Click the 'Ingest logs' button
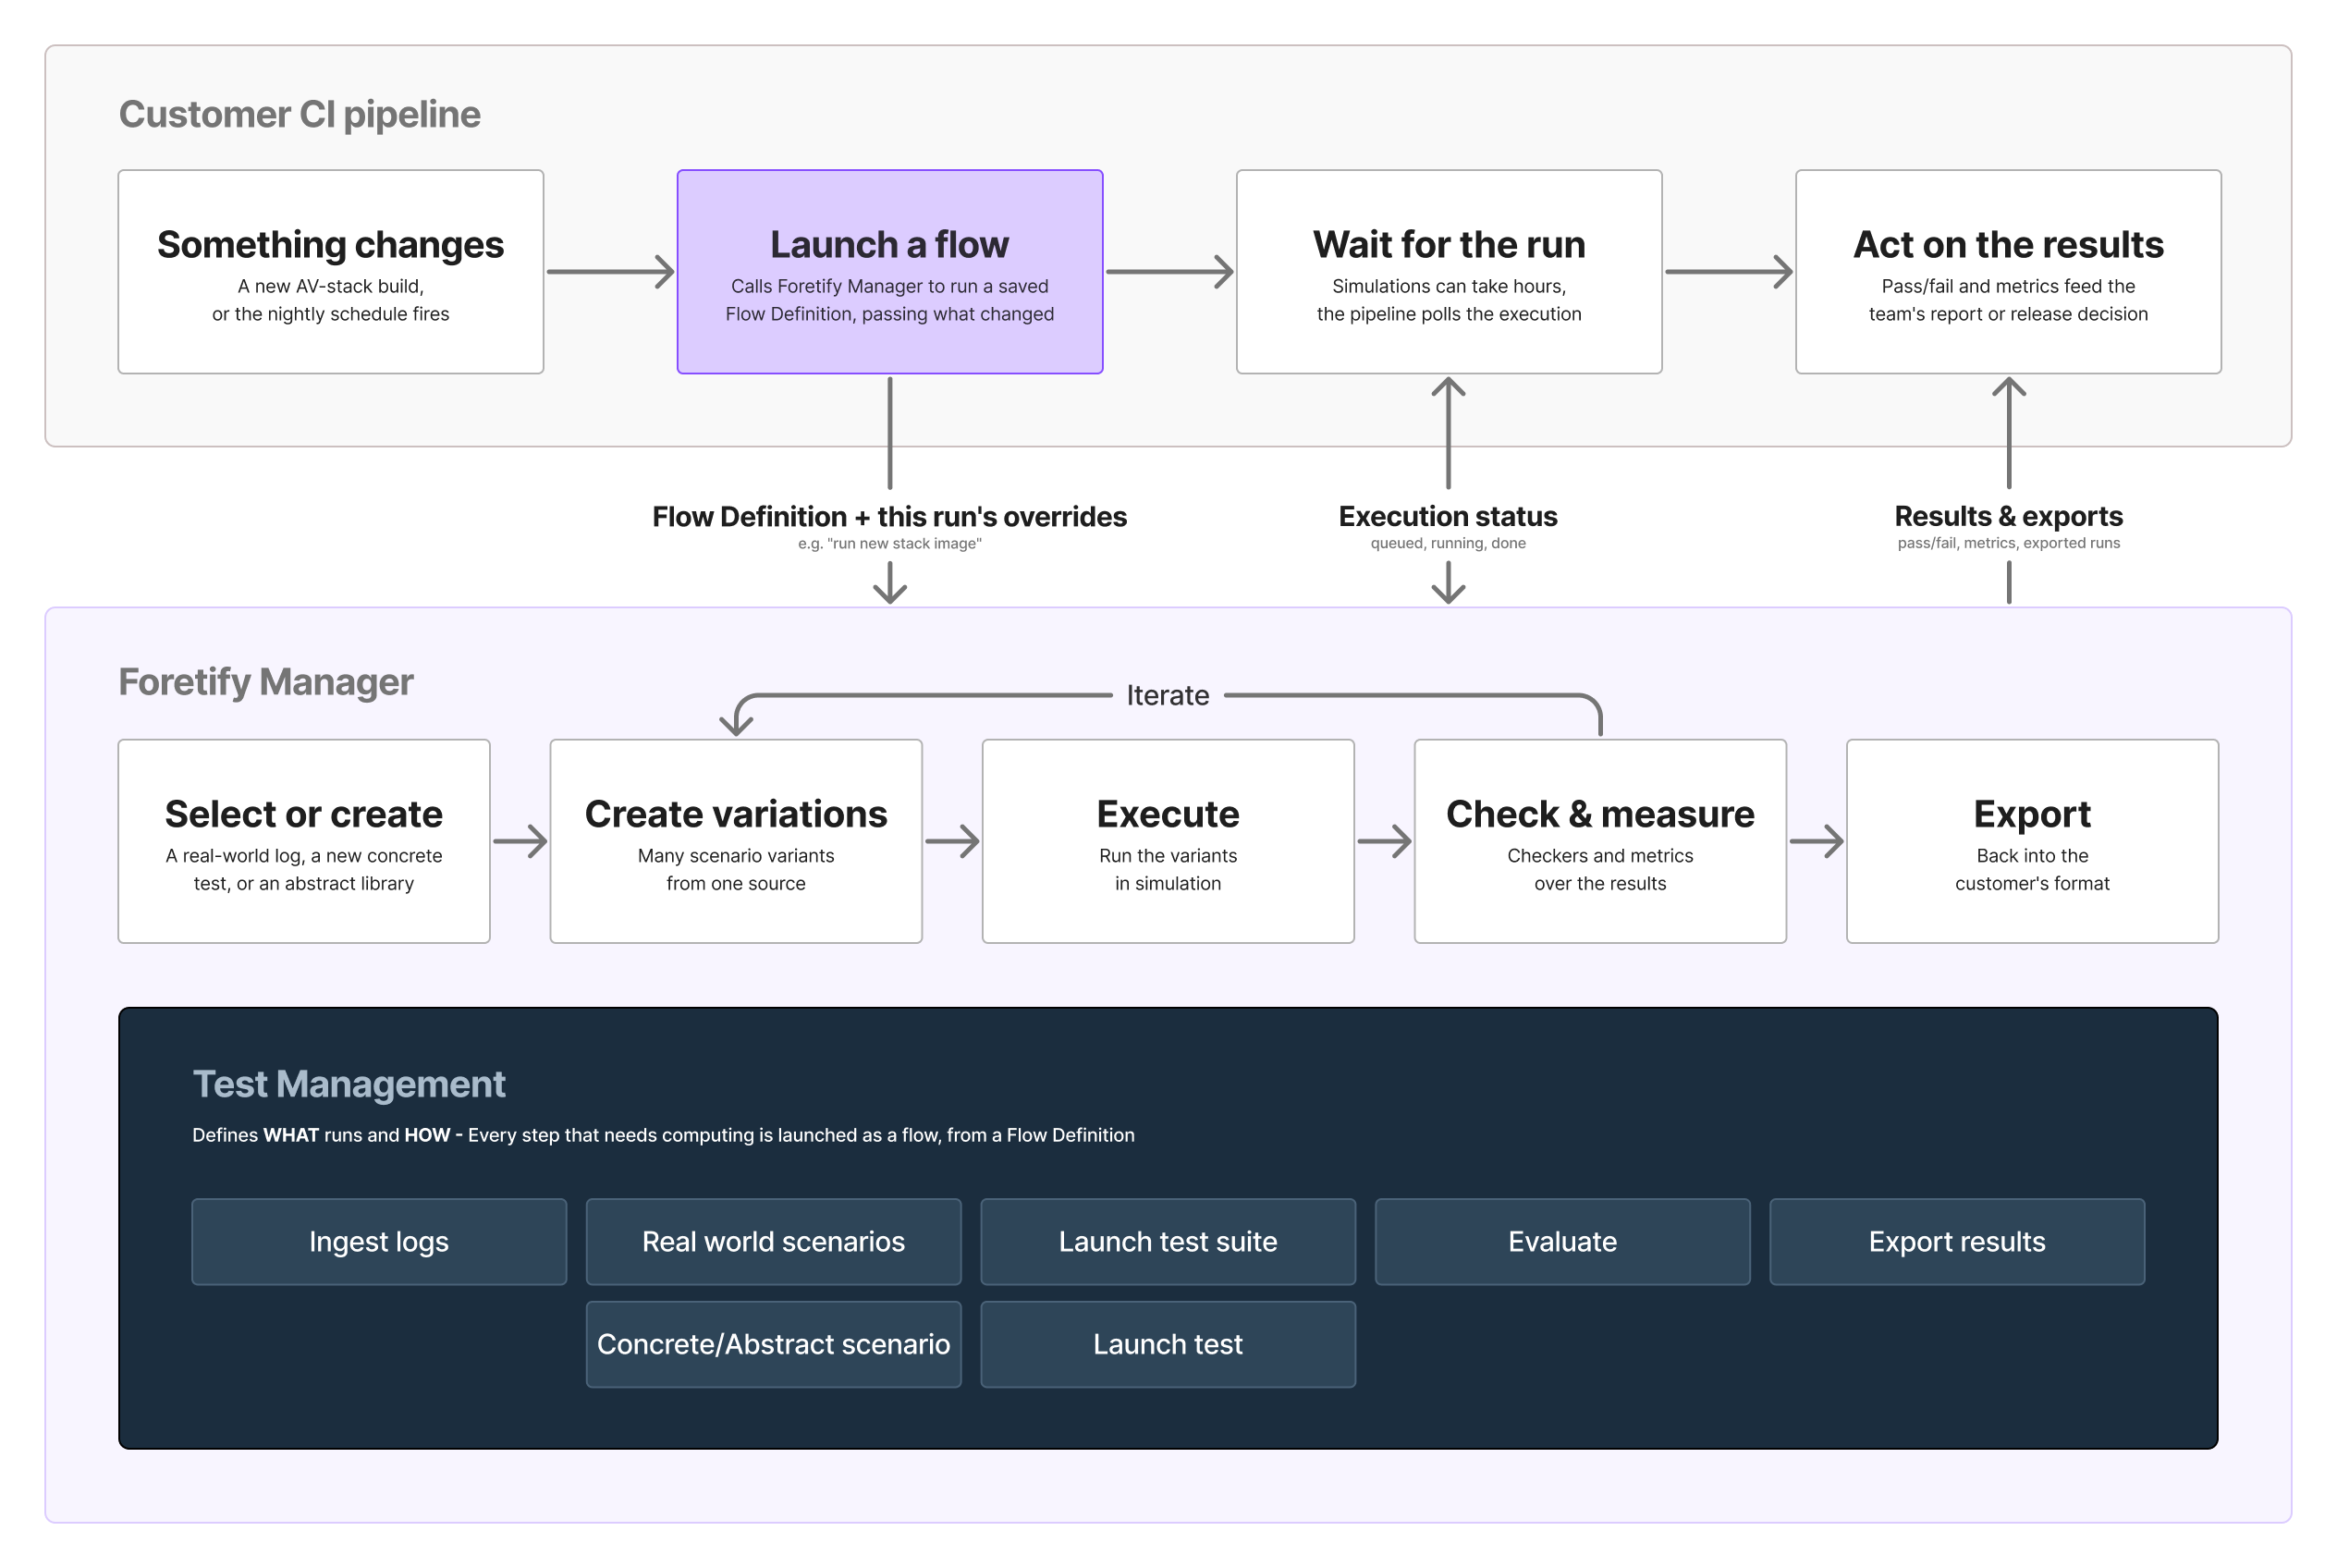Viewport: 2337px width, 1568px height. (379, 1241)
